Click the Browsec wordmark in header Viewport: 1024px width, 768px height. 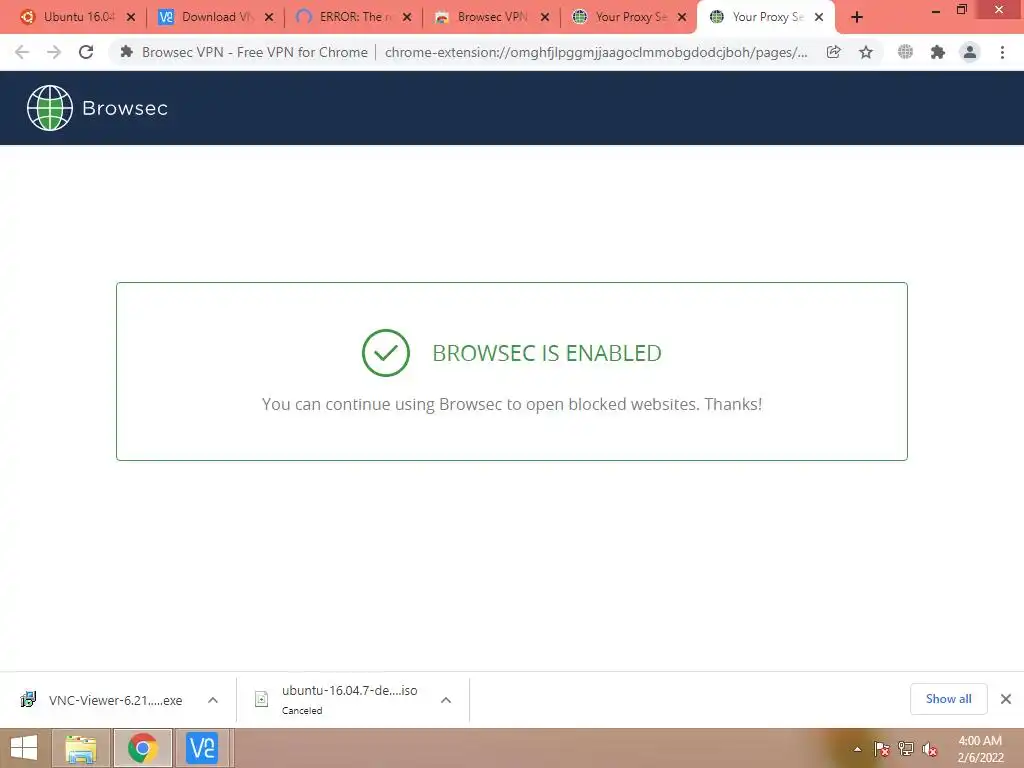tap(125, 108)
